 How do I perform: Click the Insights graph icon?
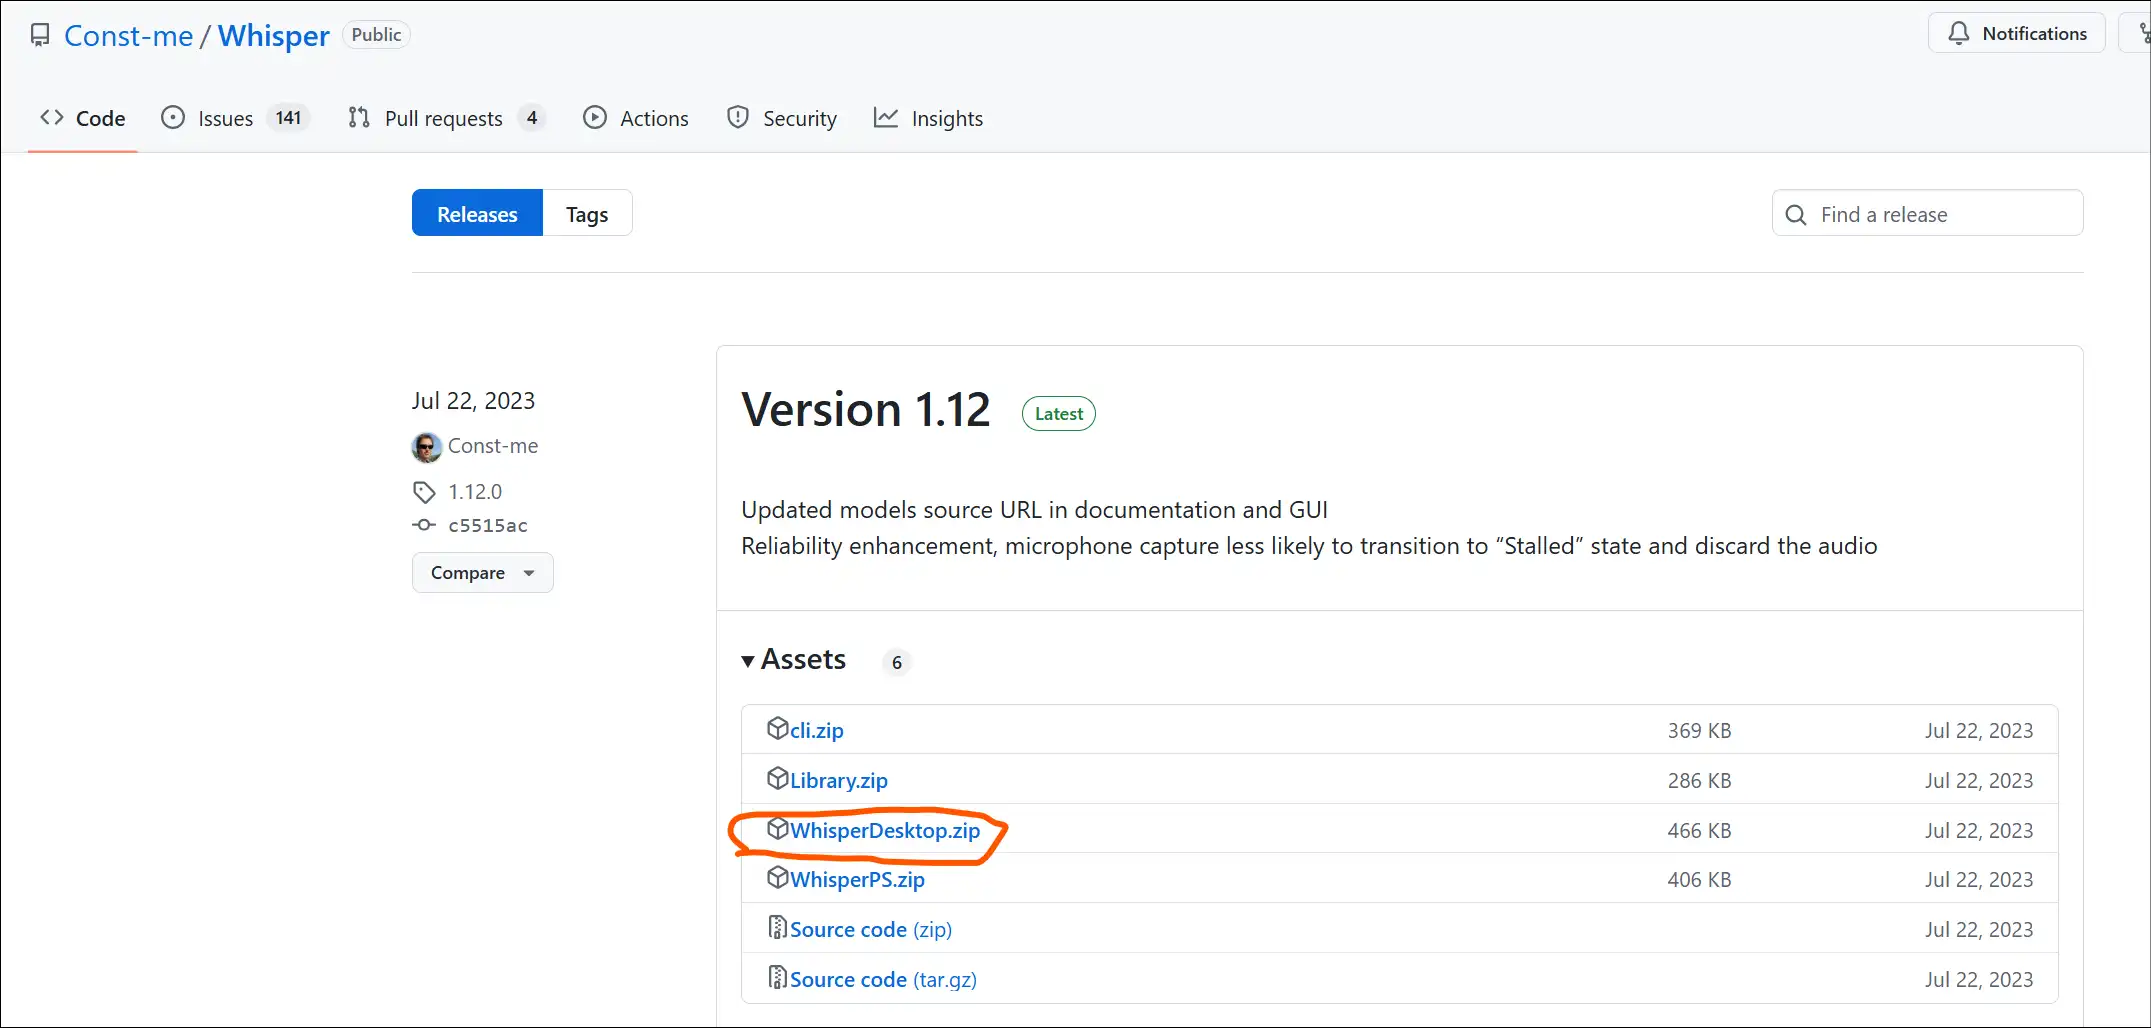point(886,118)
